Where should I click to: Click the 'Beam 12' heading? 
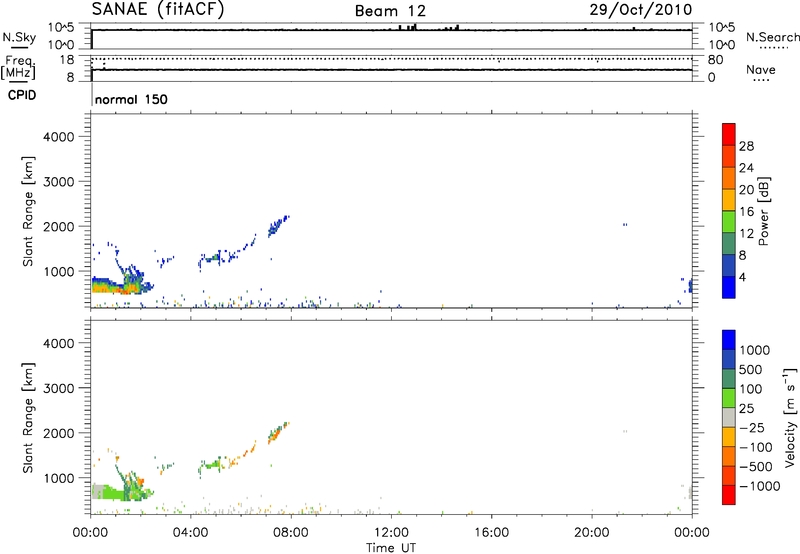click(390, 11)
